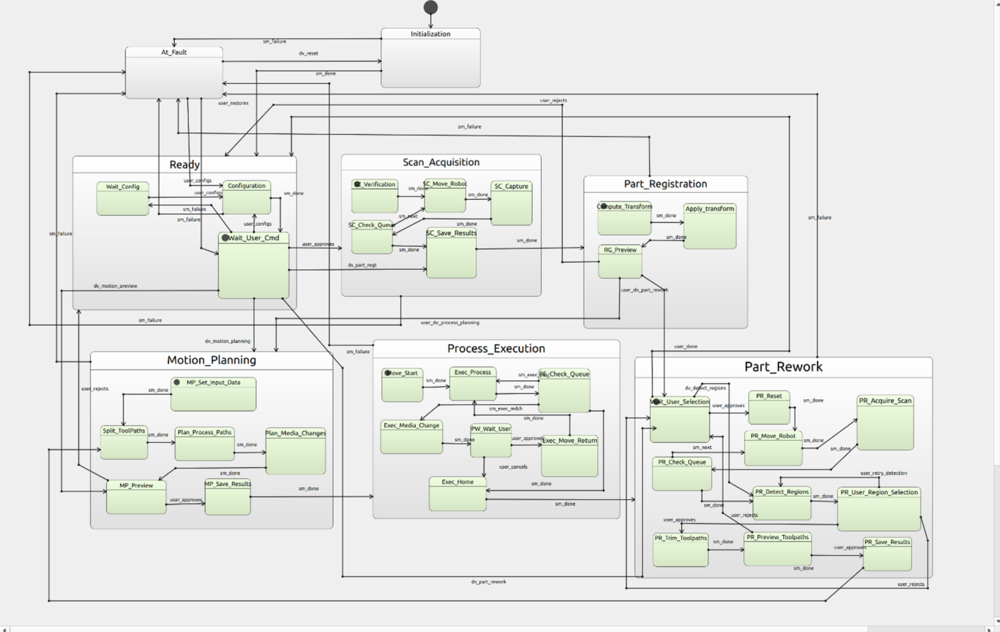This screenshot has height=632, width=1000.
Task: Click the dv_motion_preview transition label
Action: tap(115, 286)
